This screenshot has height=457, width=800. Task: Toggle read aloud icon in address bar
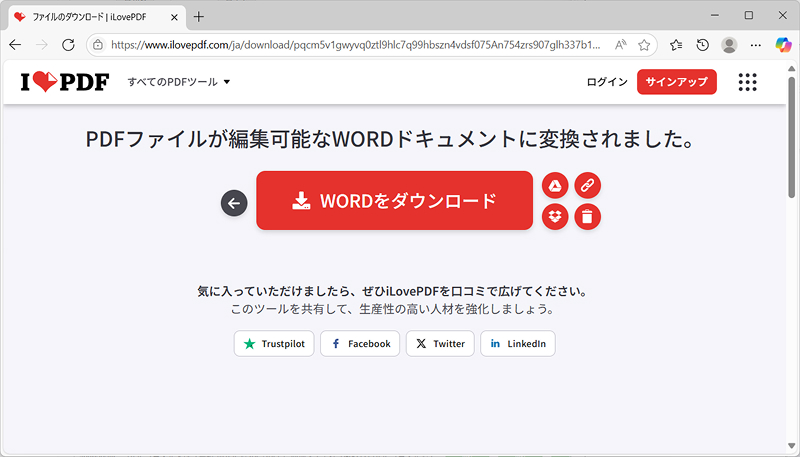(620, 45)
